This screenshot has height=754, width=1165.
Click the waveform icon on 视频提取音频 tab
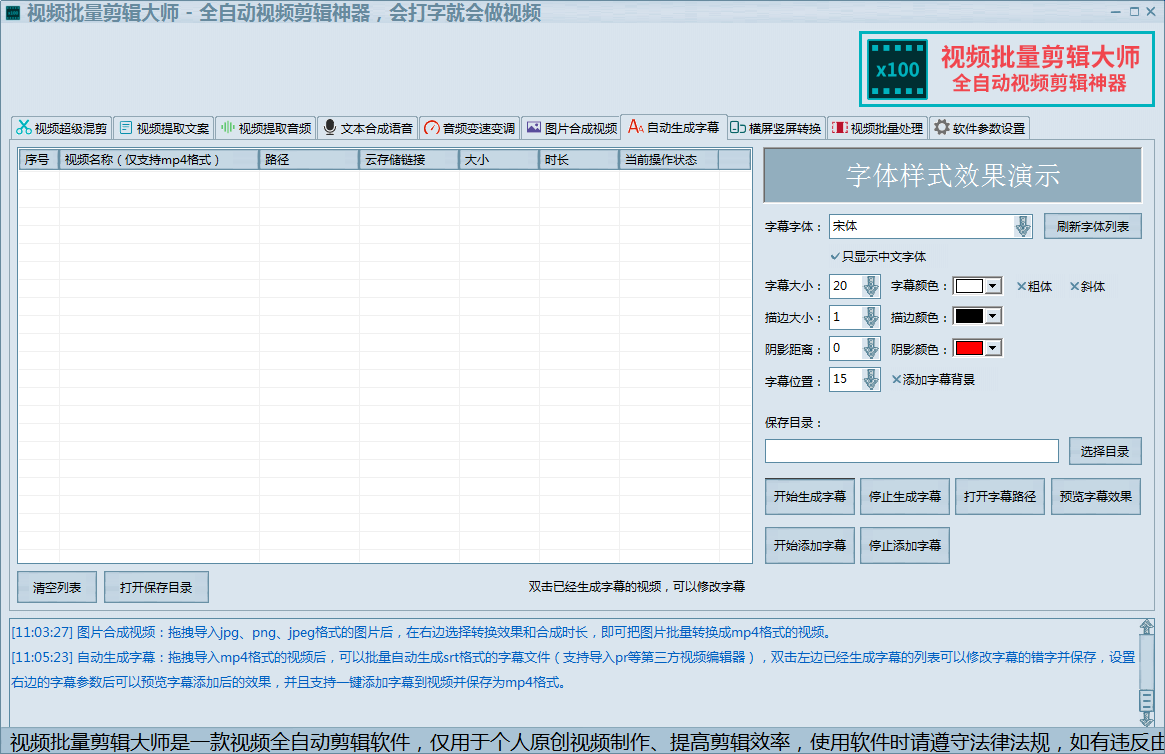(227, 128)
